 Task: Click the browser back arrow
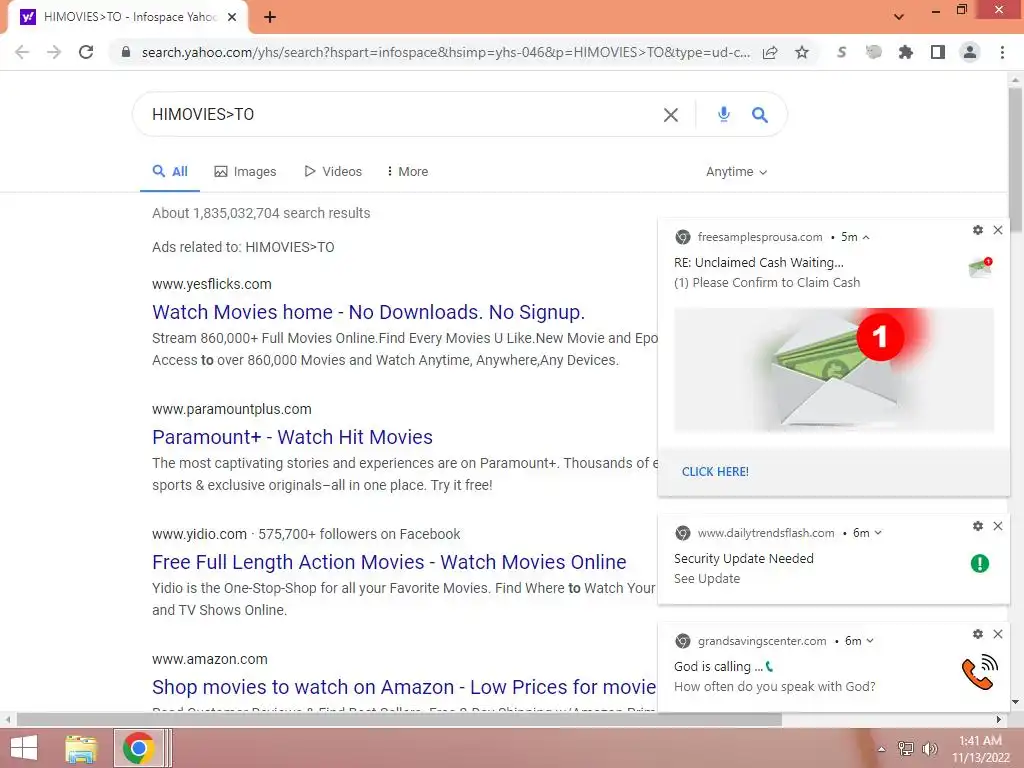point(22,52)
